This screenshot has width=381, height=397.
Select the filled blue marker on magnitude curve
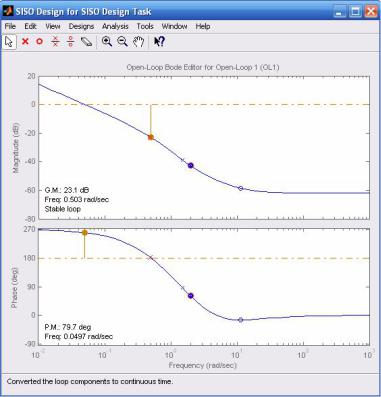pyautogui.click(x=191, y=165)
